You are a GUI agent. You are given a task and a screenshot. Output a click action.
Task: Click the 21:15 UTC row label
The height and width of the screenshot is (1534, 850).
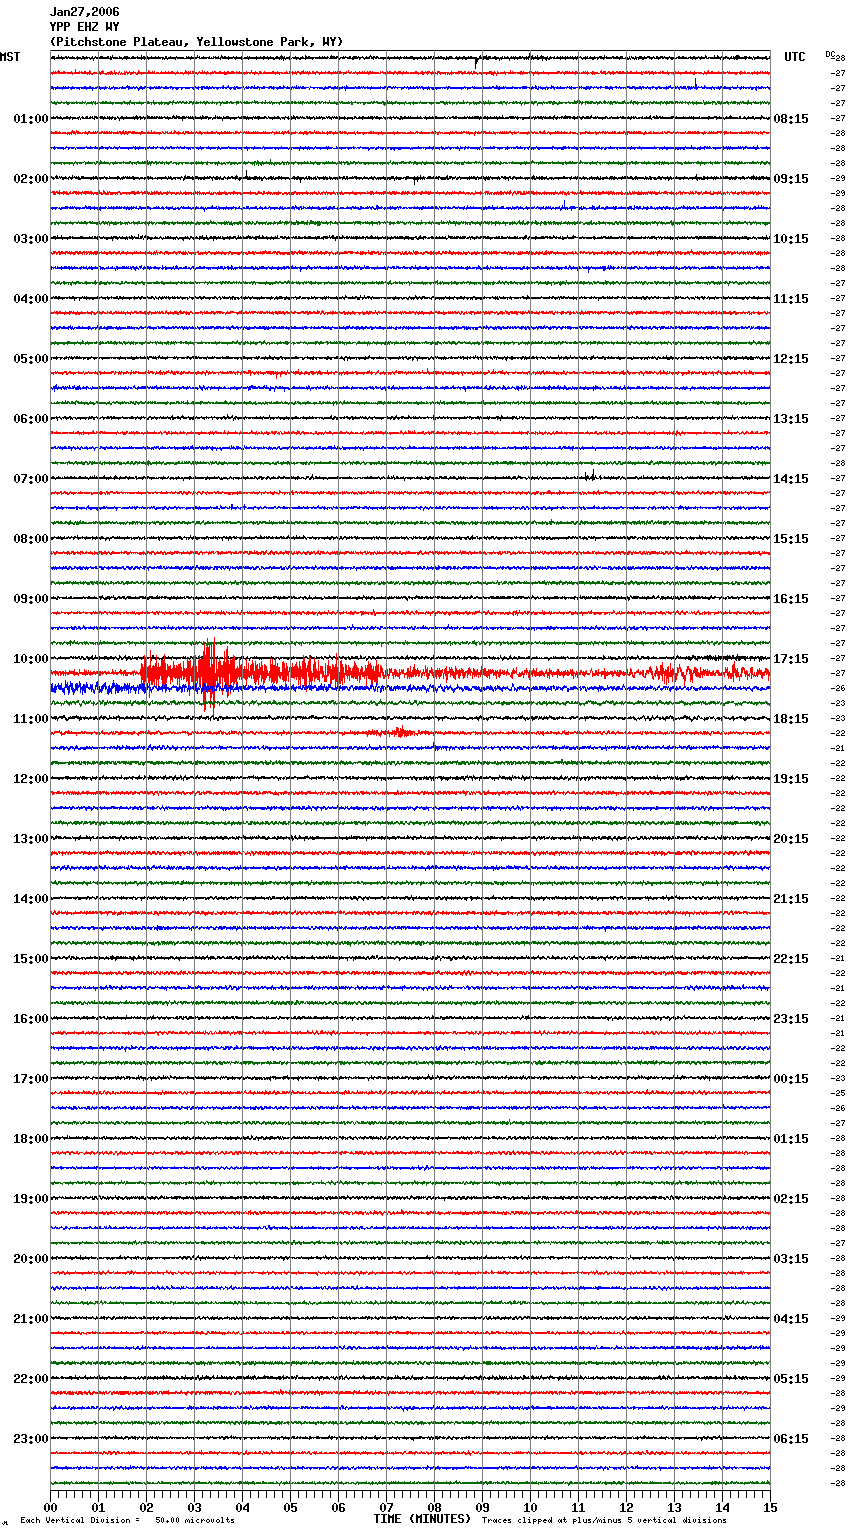(791, 899)
